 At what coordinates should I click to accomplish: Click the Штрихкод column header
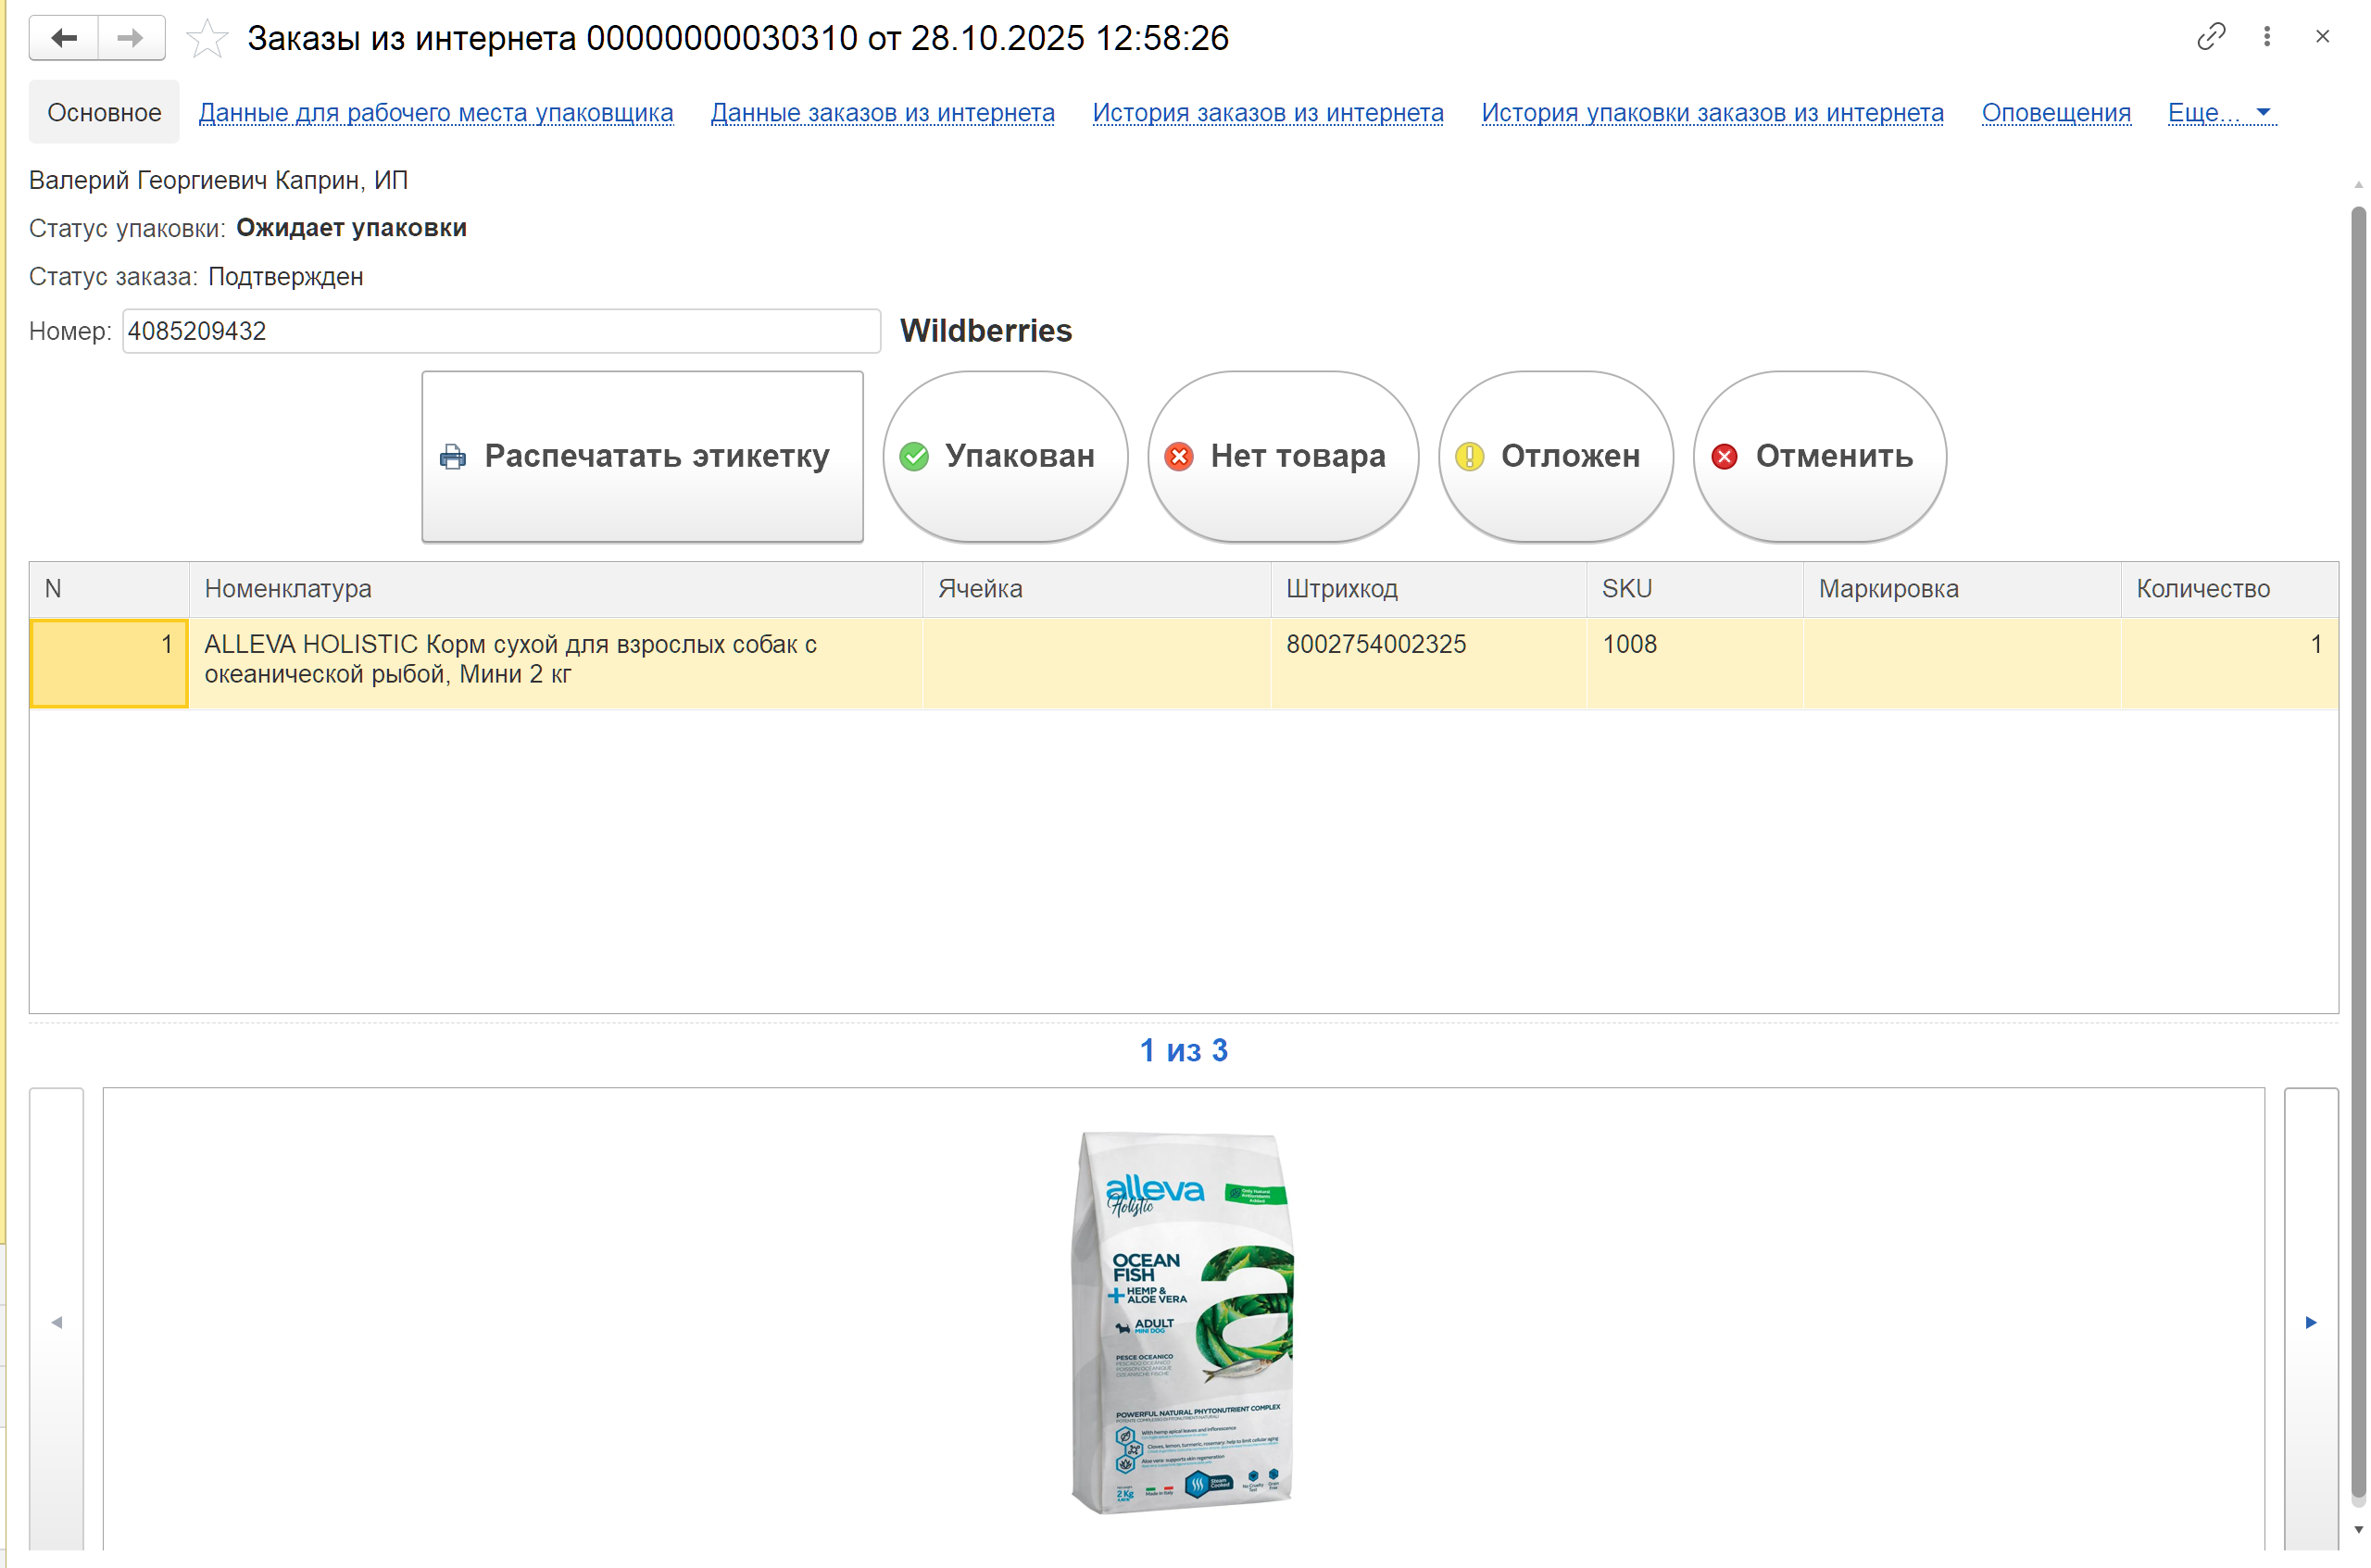1428,589
